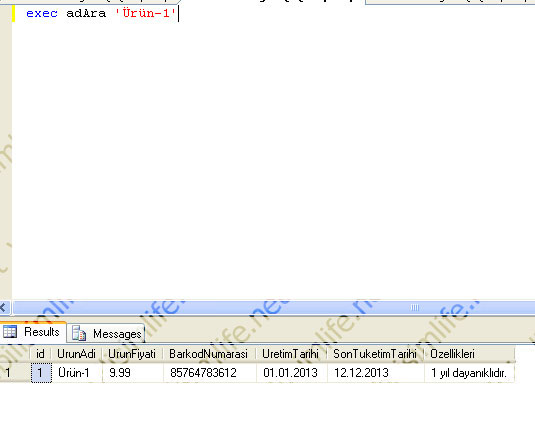
Task: Click the barcode cell 85764783612
Action: pyautogui.click(x=209, y=372)
